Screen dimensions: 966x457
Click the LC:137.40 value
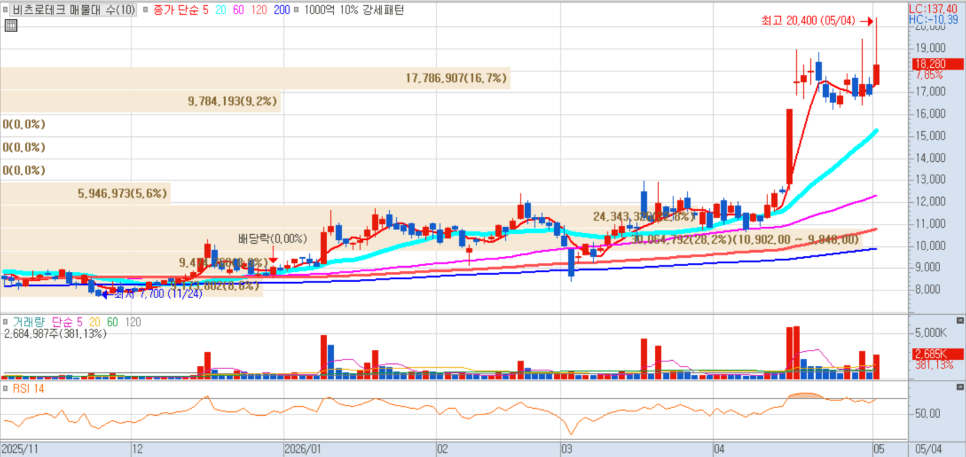coord(935,10)
